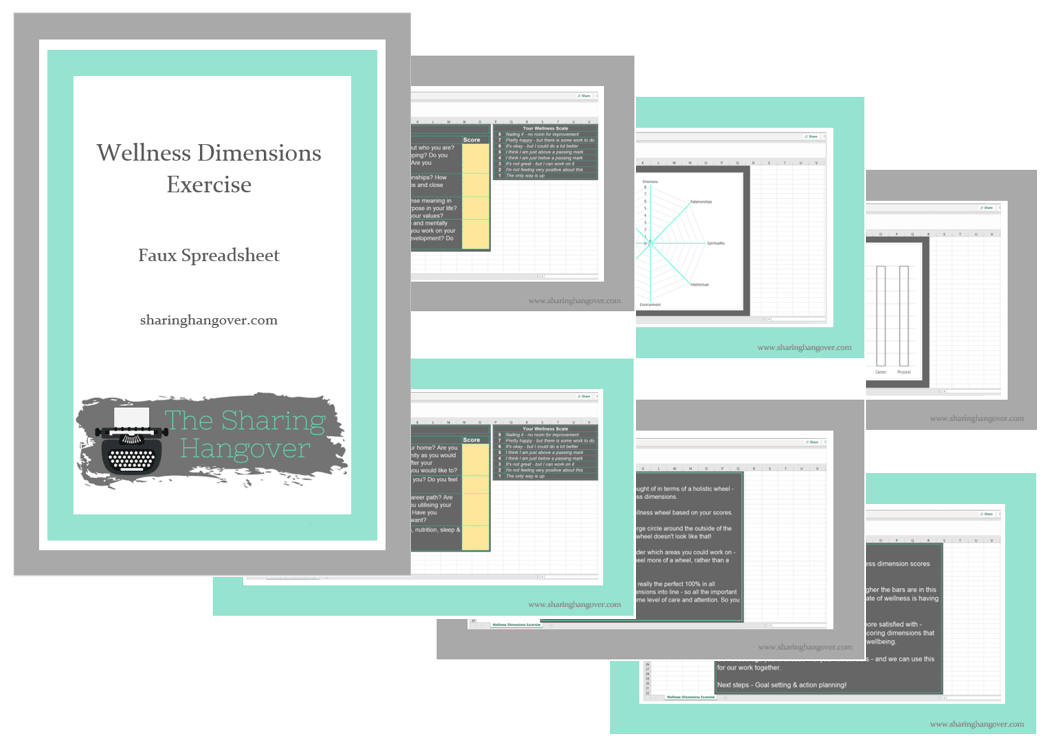Select Score header on the grey-framed Score page
This screenshot has height=749, width=1050.
click(x=471, y=140)
